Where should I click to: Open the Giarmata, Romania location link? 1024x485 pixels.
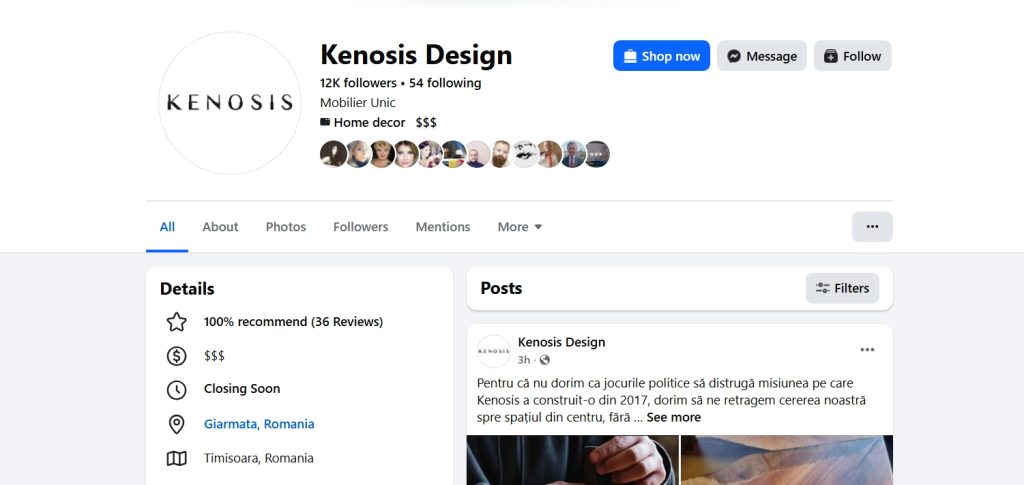[x=259, y=424]
